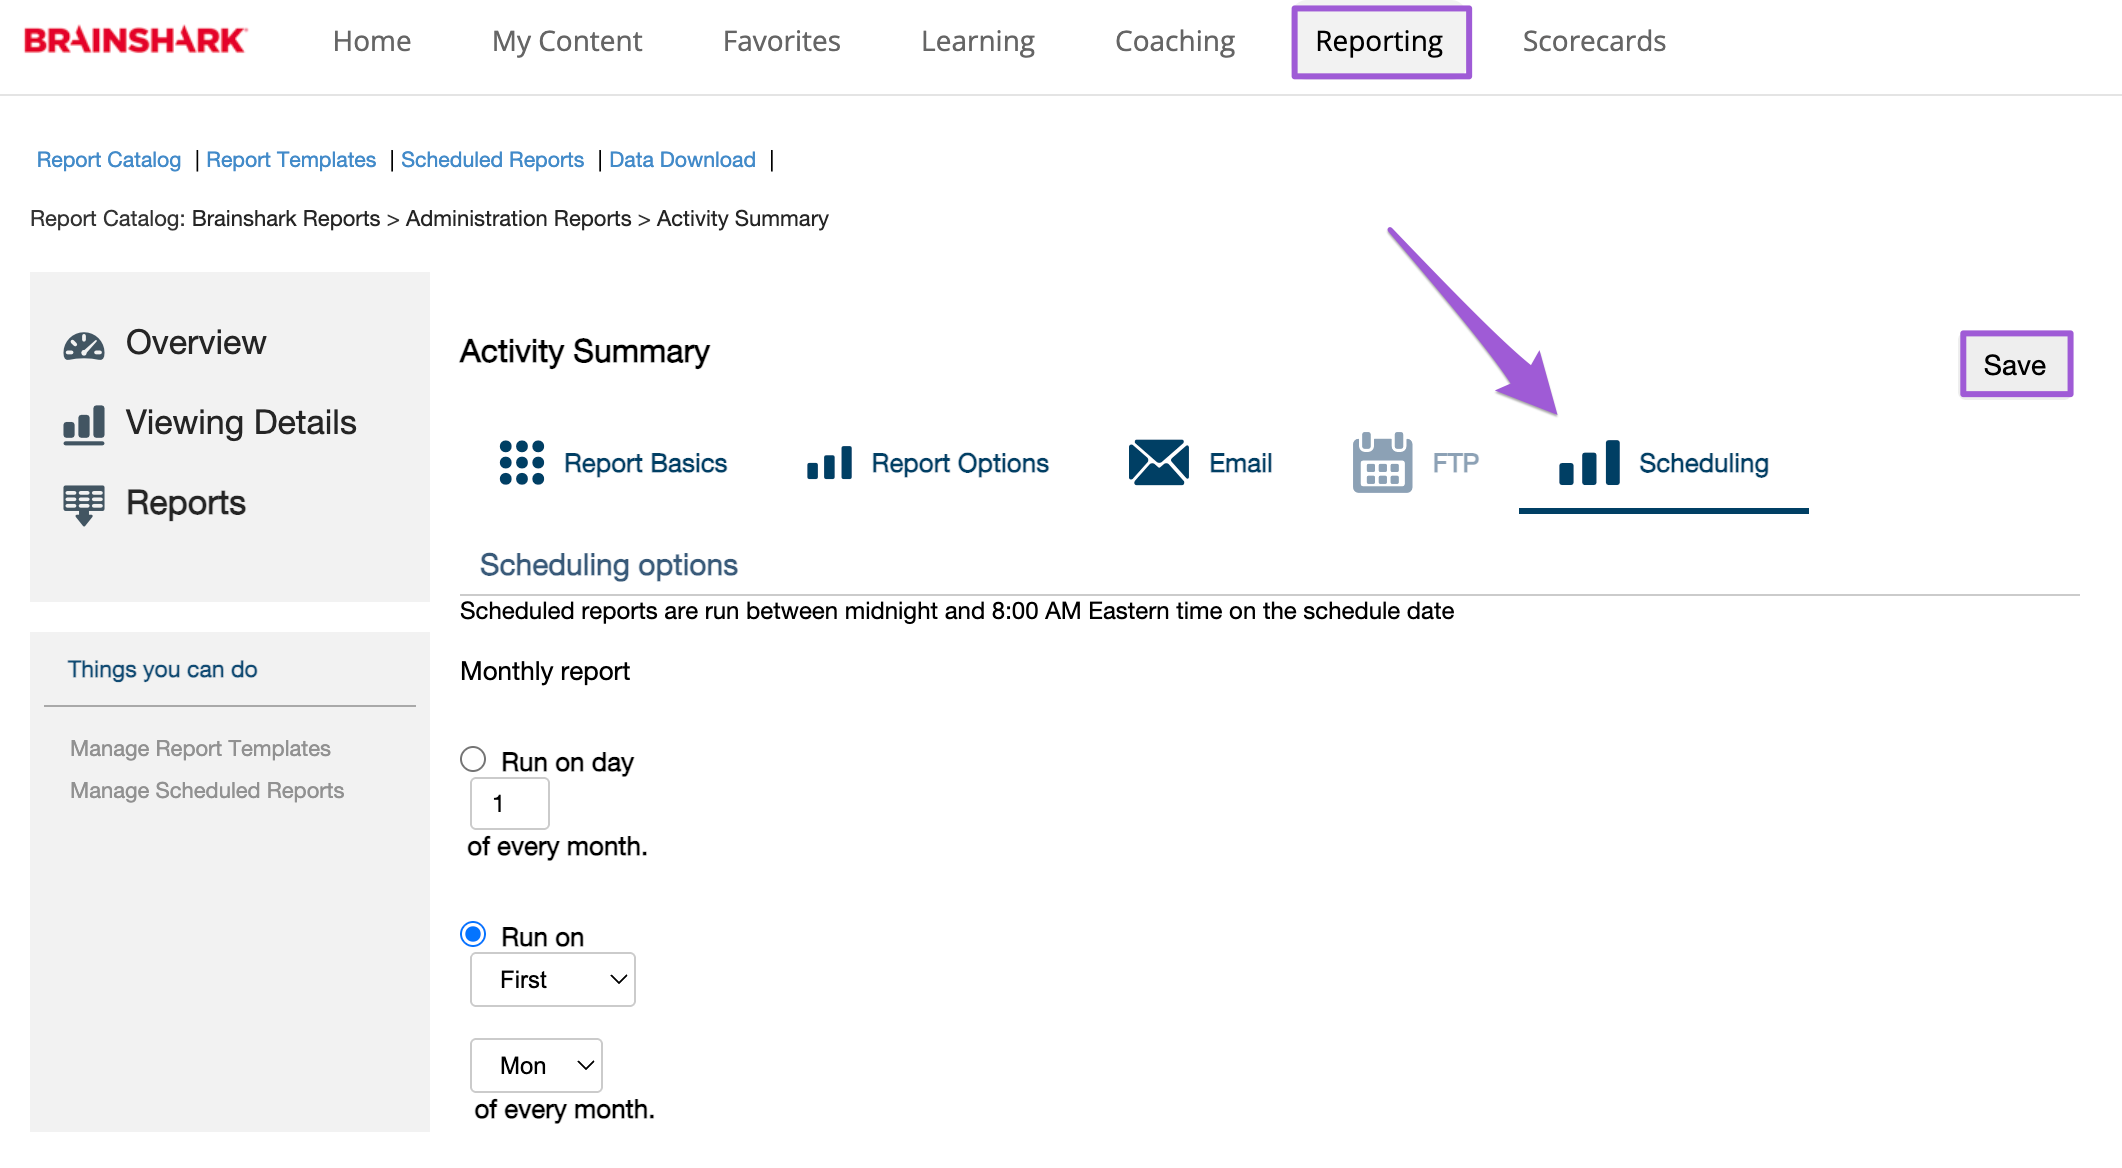
Task: Open the Report Catalog link
Action: coord(109,160)
